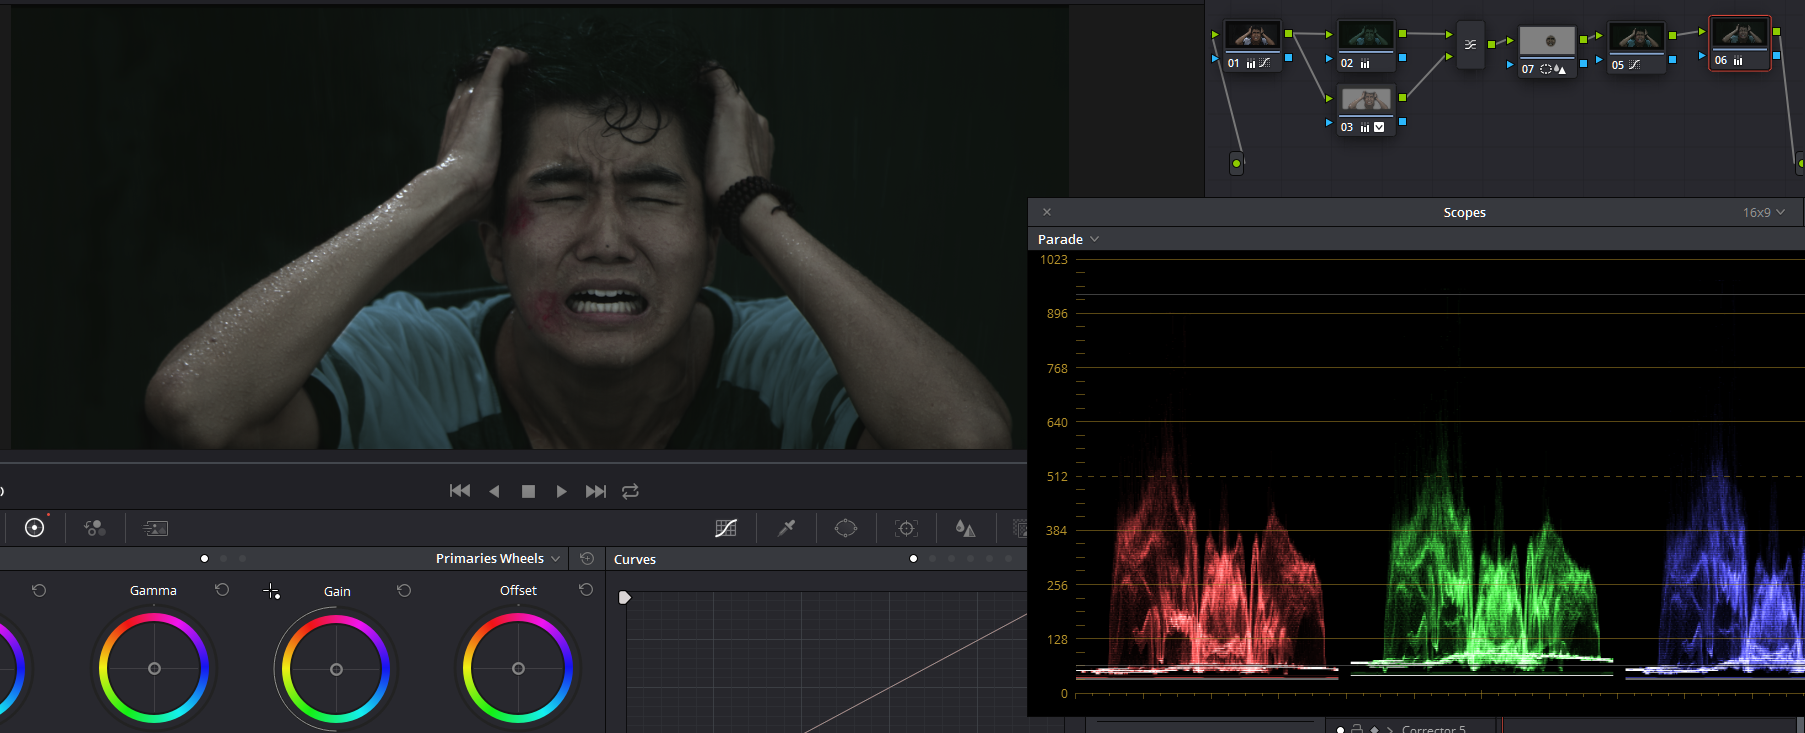The height and width of the screenshot is (733, 1805).
Task: Select node 07 thumbnail in node graph
Action: coord(1547,41)
